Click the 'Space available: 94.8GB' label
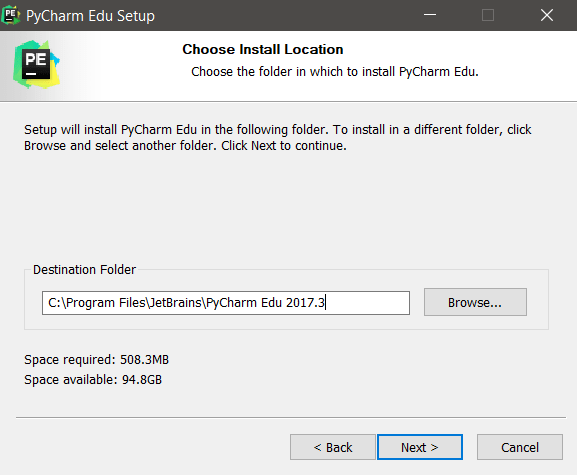 [x=93, y=379]
